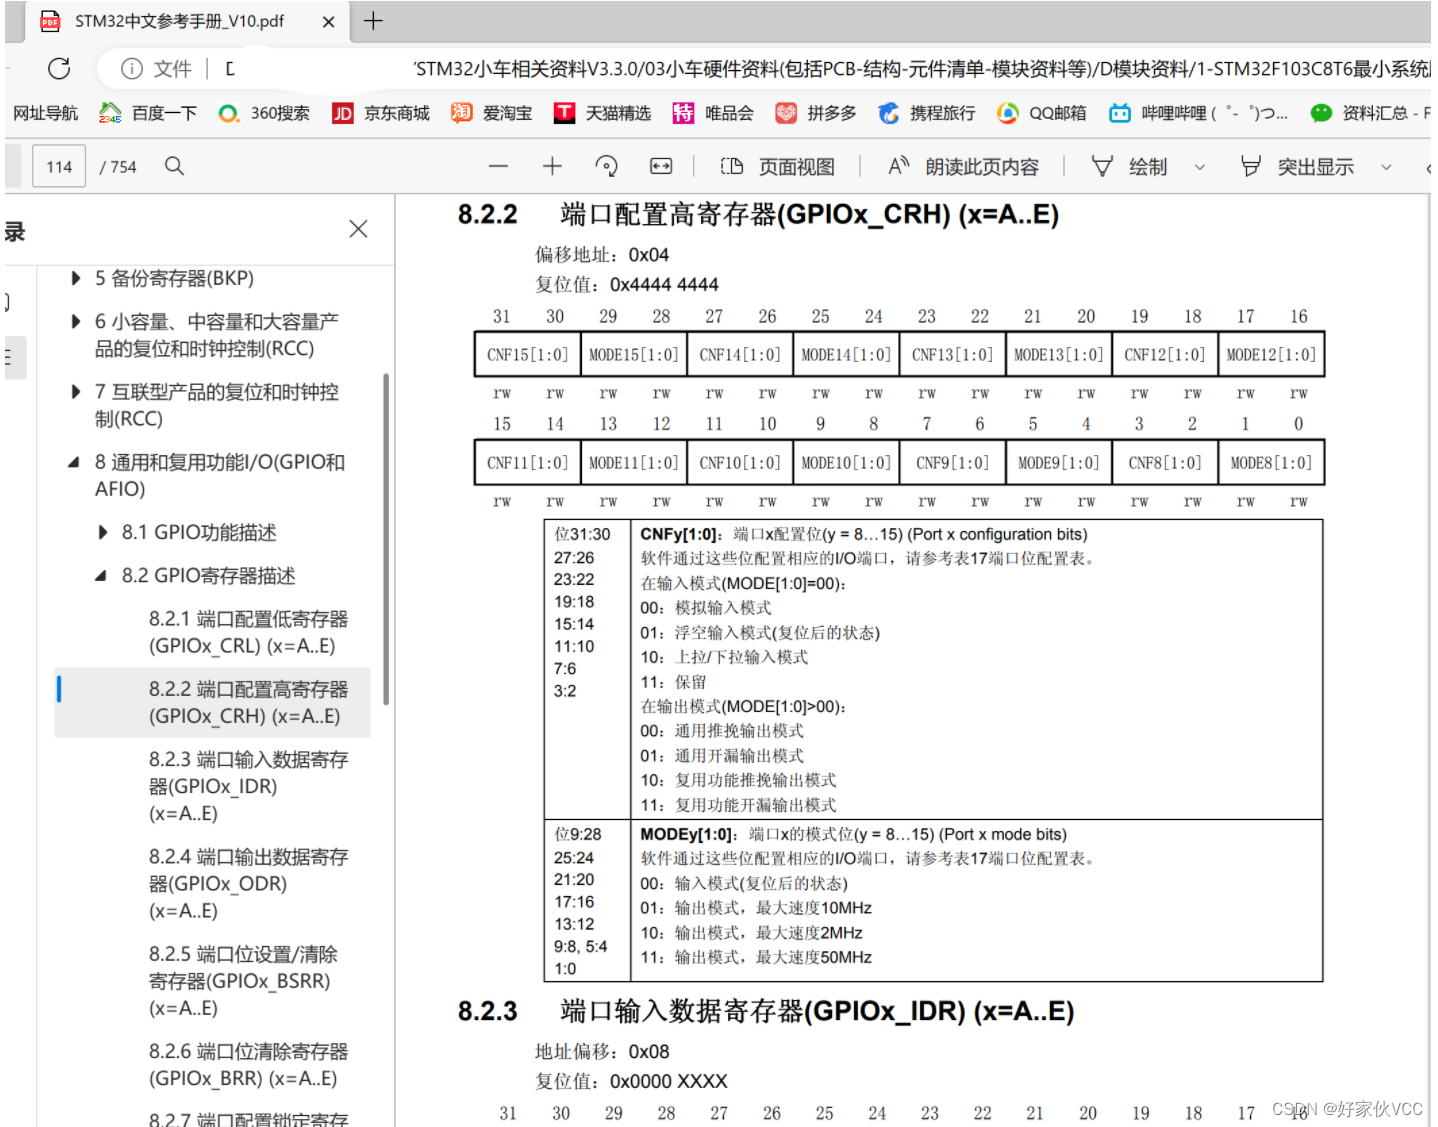Click the page number input field showing 114
Screen dimensions: 1438x1127
pyautogui.click(x=58, y=166)
